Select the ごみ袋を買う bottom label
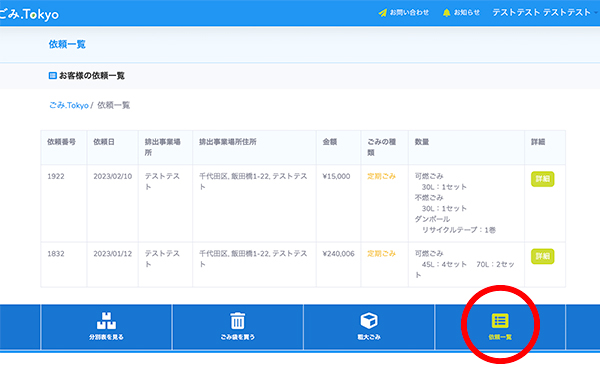The width and height of the screenshot is (600, 367). point(237,337)
